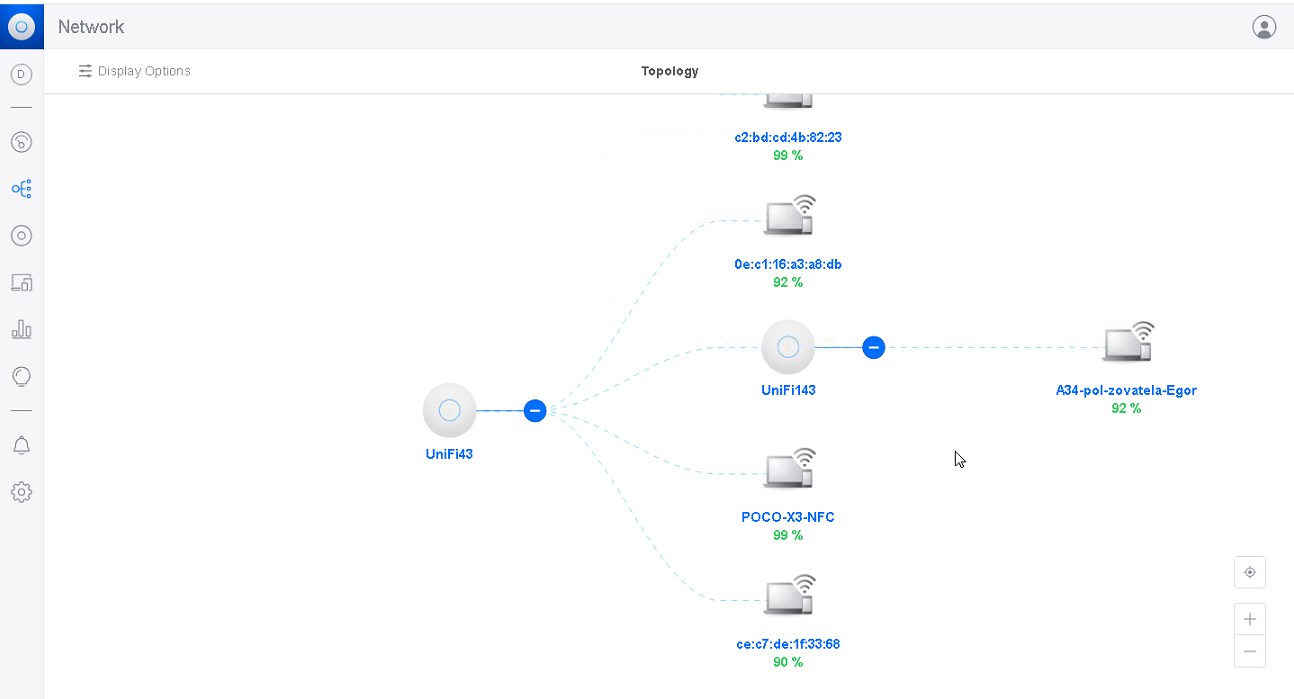Select the ce:c7:de:1f:33:68 client icon

click(x=789, y=595)
